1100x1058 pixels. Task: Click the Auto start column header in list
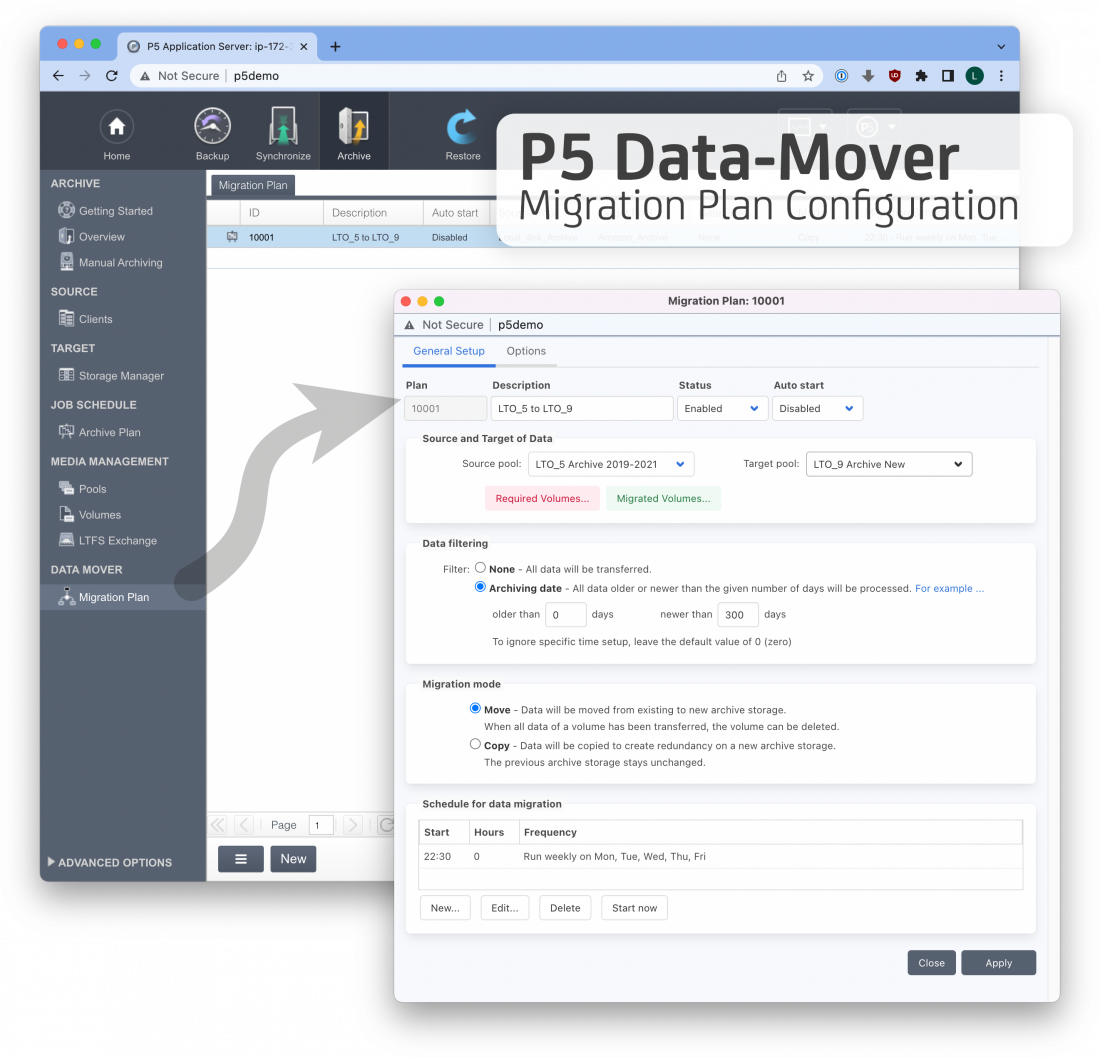pos(455,213)
